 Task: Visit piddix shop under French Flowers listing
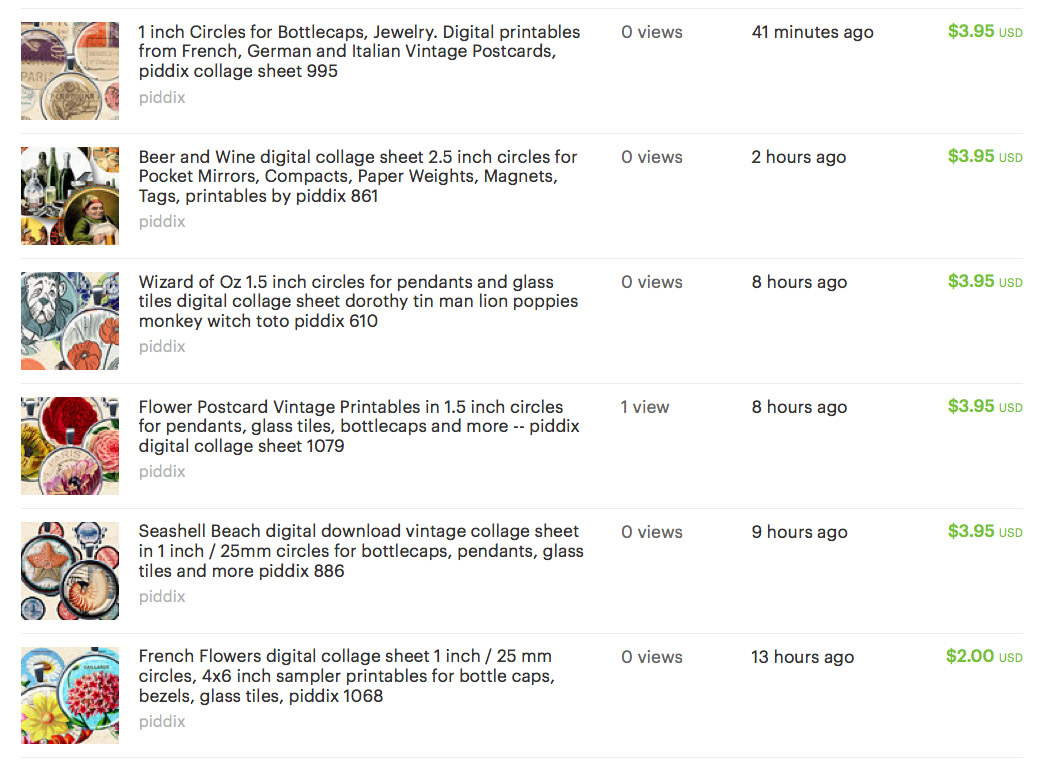[x=162, y=722]
